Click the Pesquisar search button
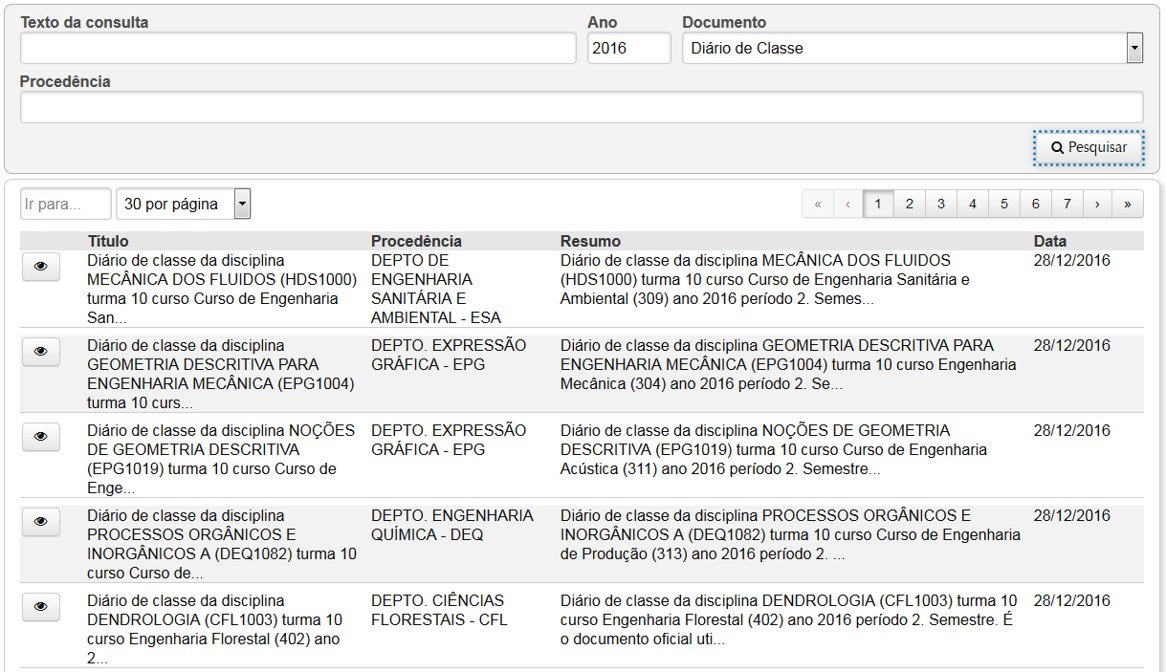The height and width of the screenshot is (672, 1166). click(x=1087, y=146)
